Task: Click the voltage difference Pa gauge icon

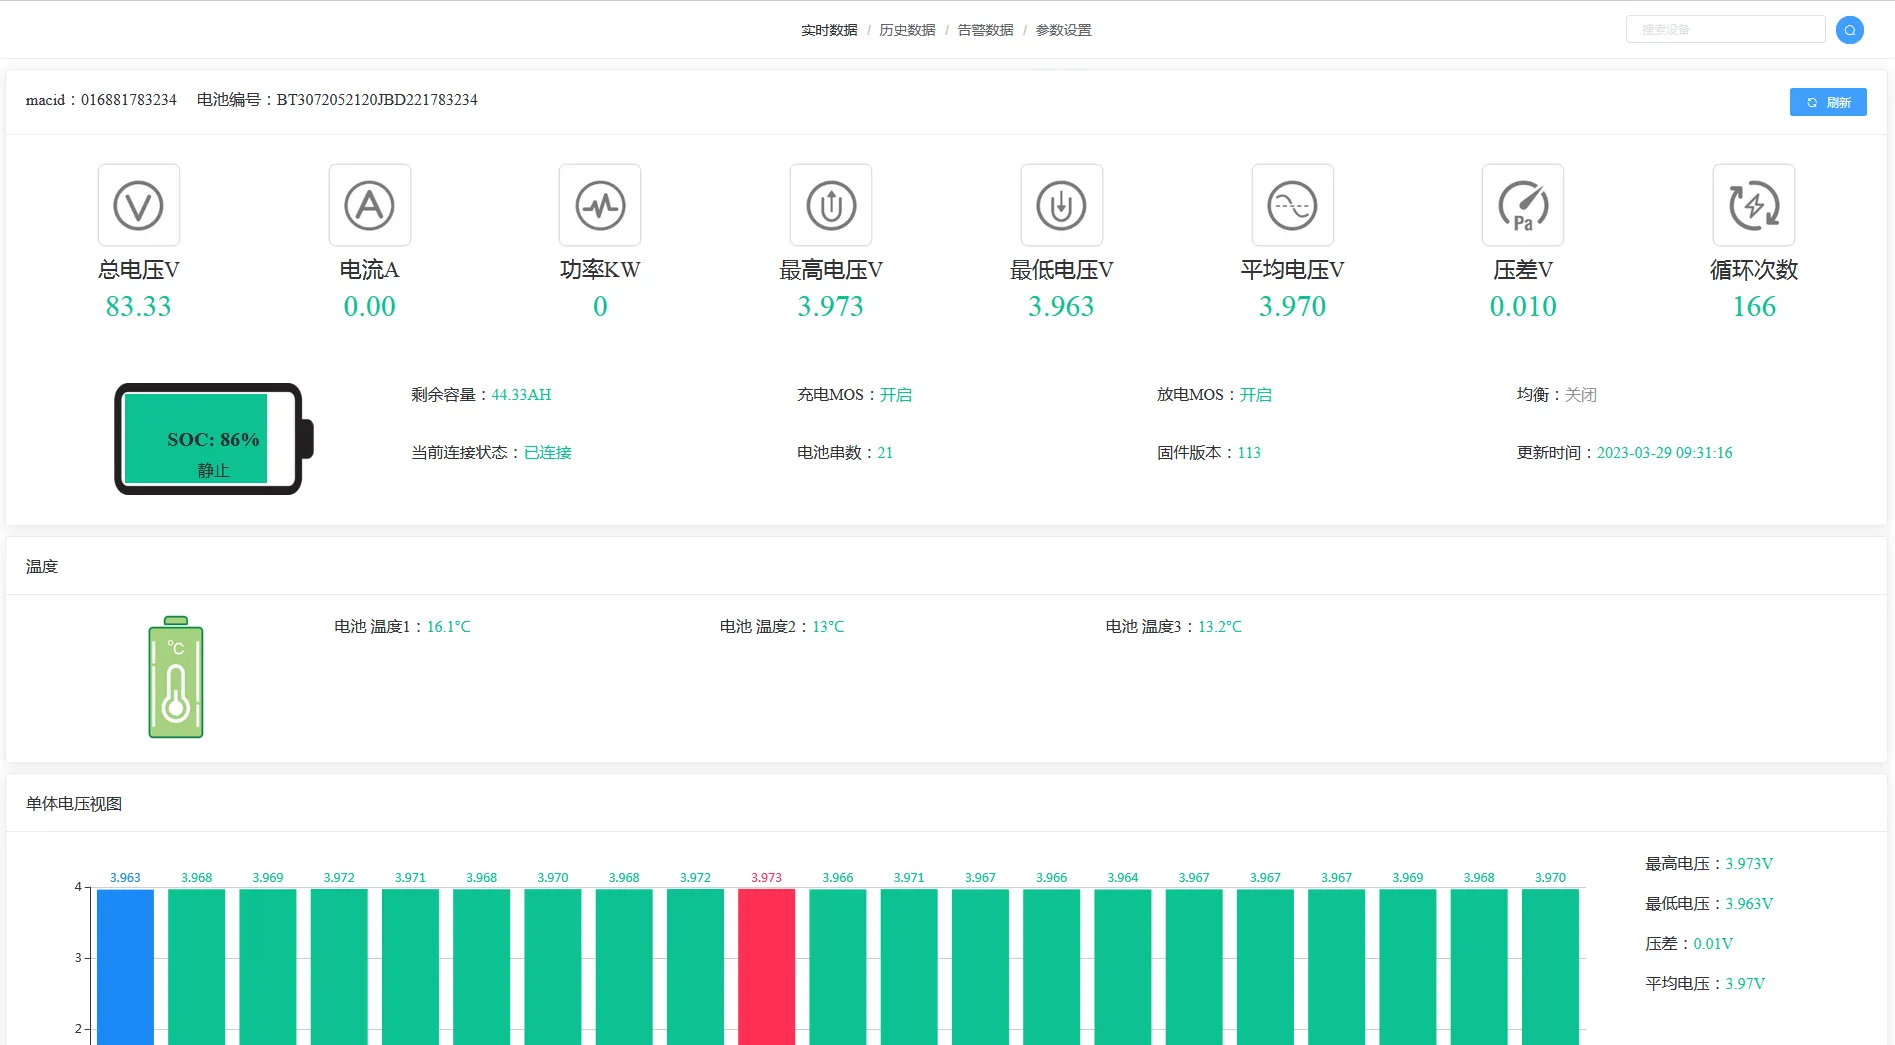Action: pos(1523,205)
